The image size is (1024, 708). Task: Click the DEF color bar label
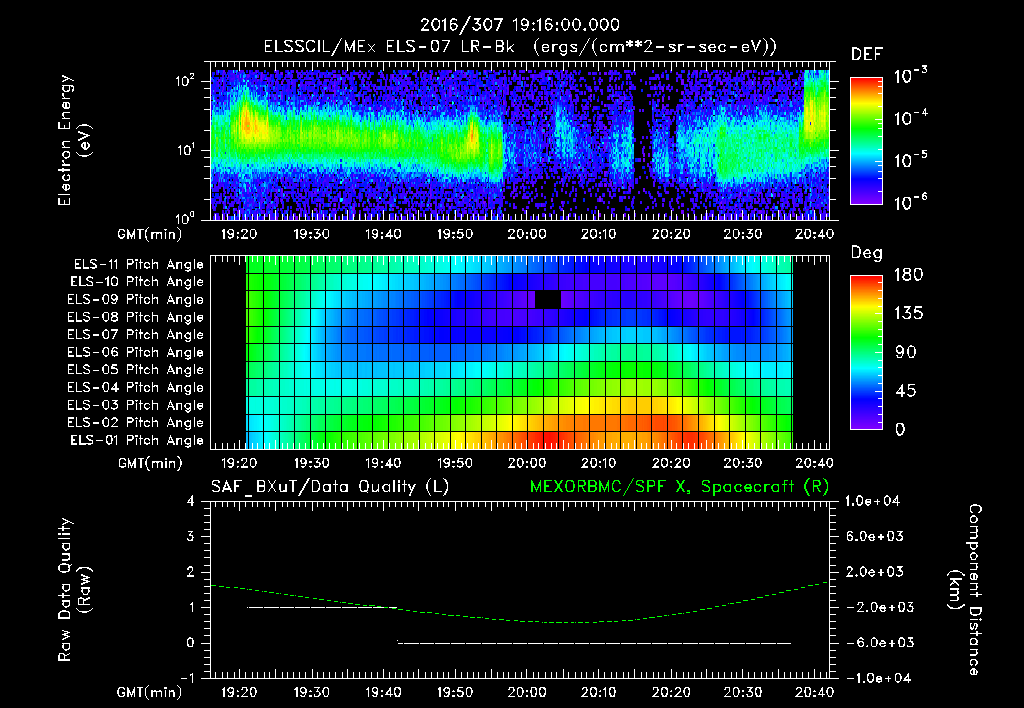[867, 55]
